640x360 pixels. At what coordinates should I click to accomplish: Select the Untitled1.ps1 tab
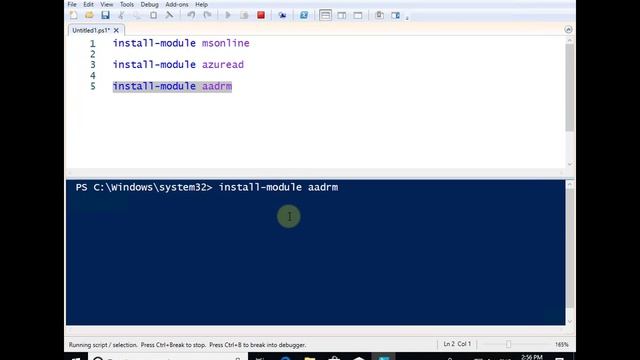tap(91, 30)
